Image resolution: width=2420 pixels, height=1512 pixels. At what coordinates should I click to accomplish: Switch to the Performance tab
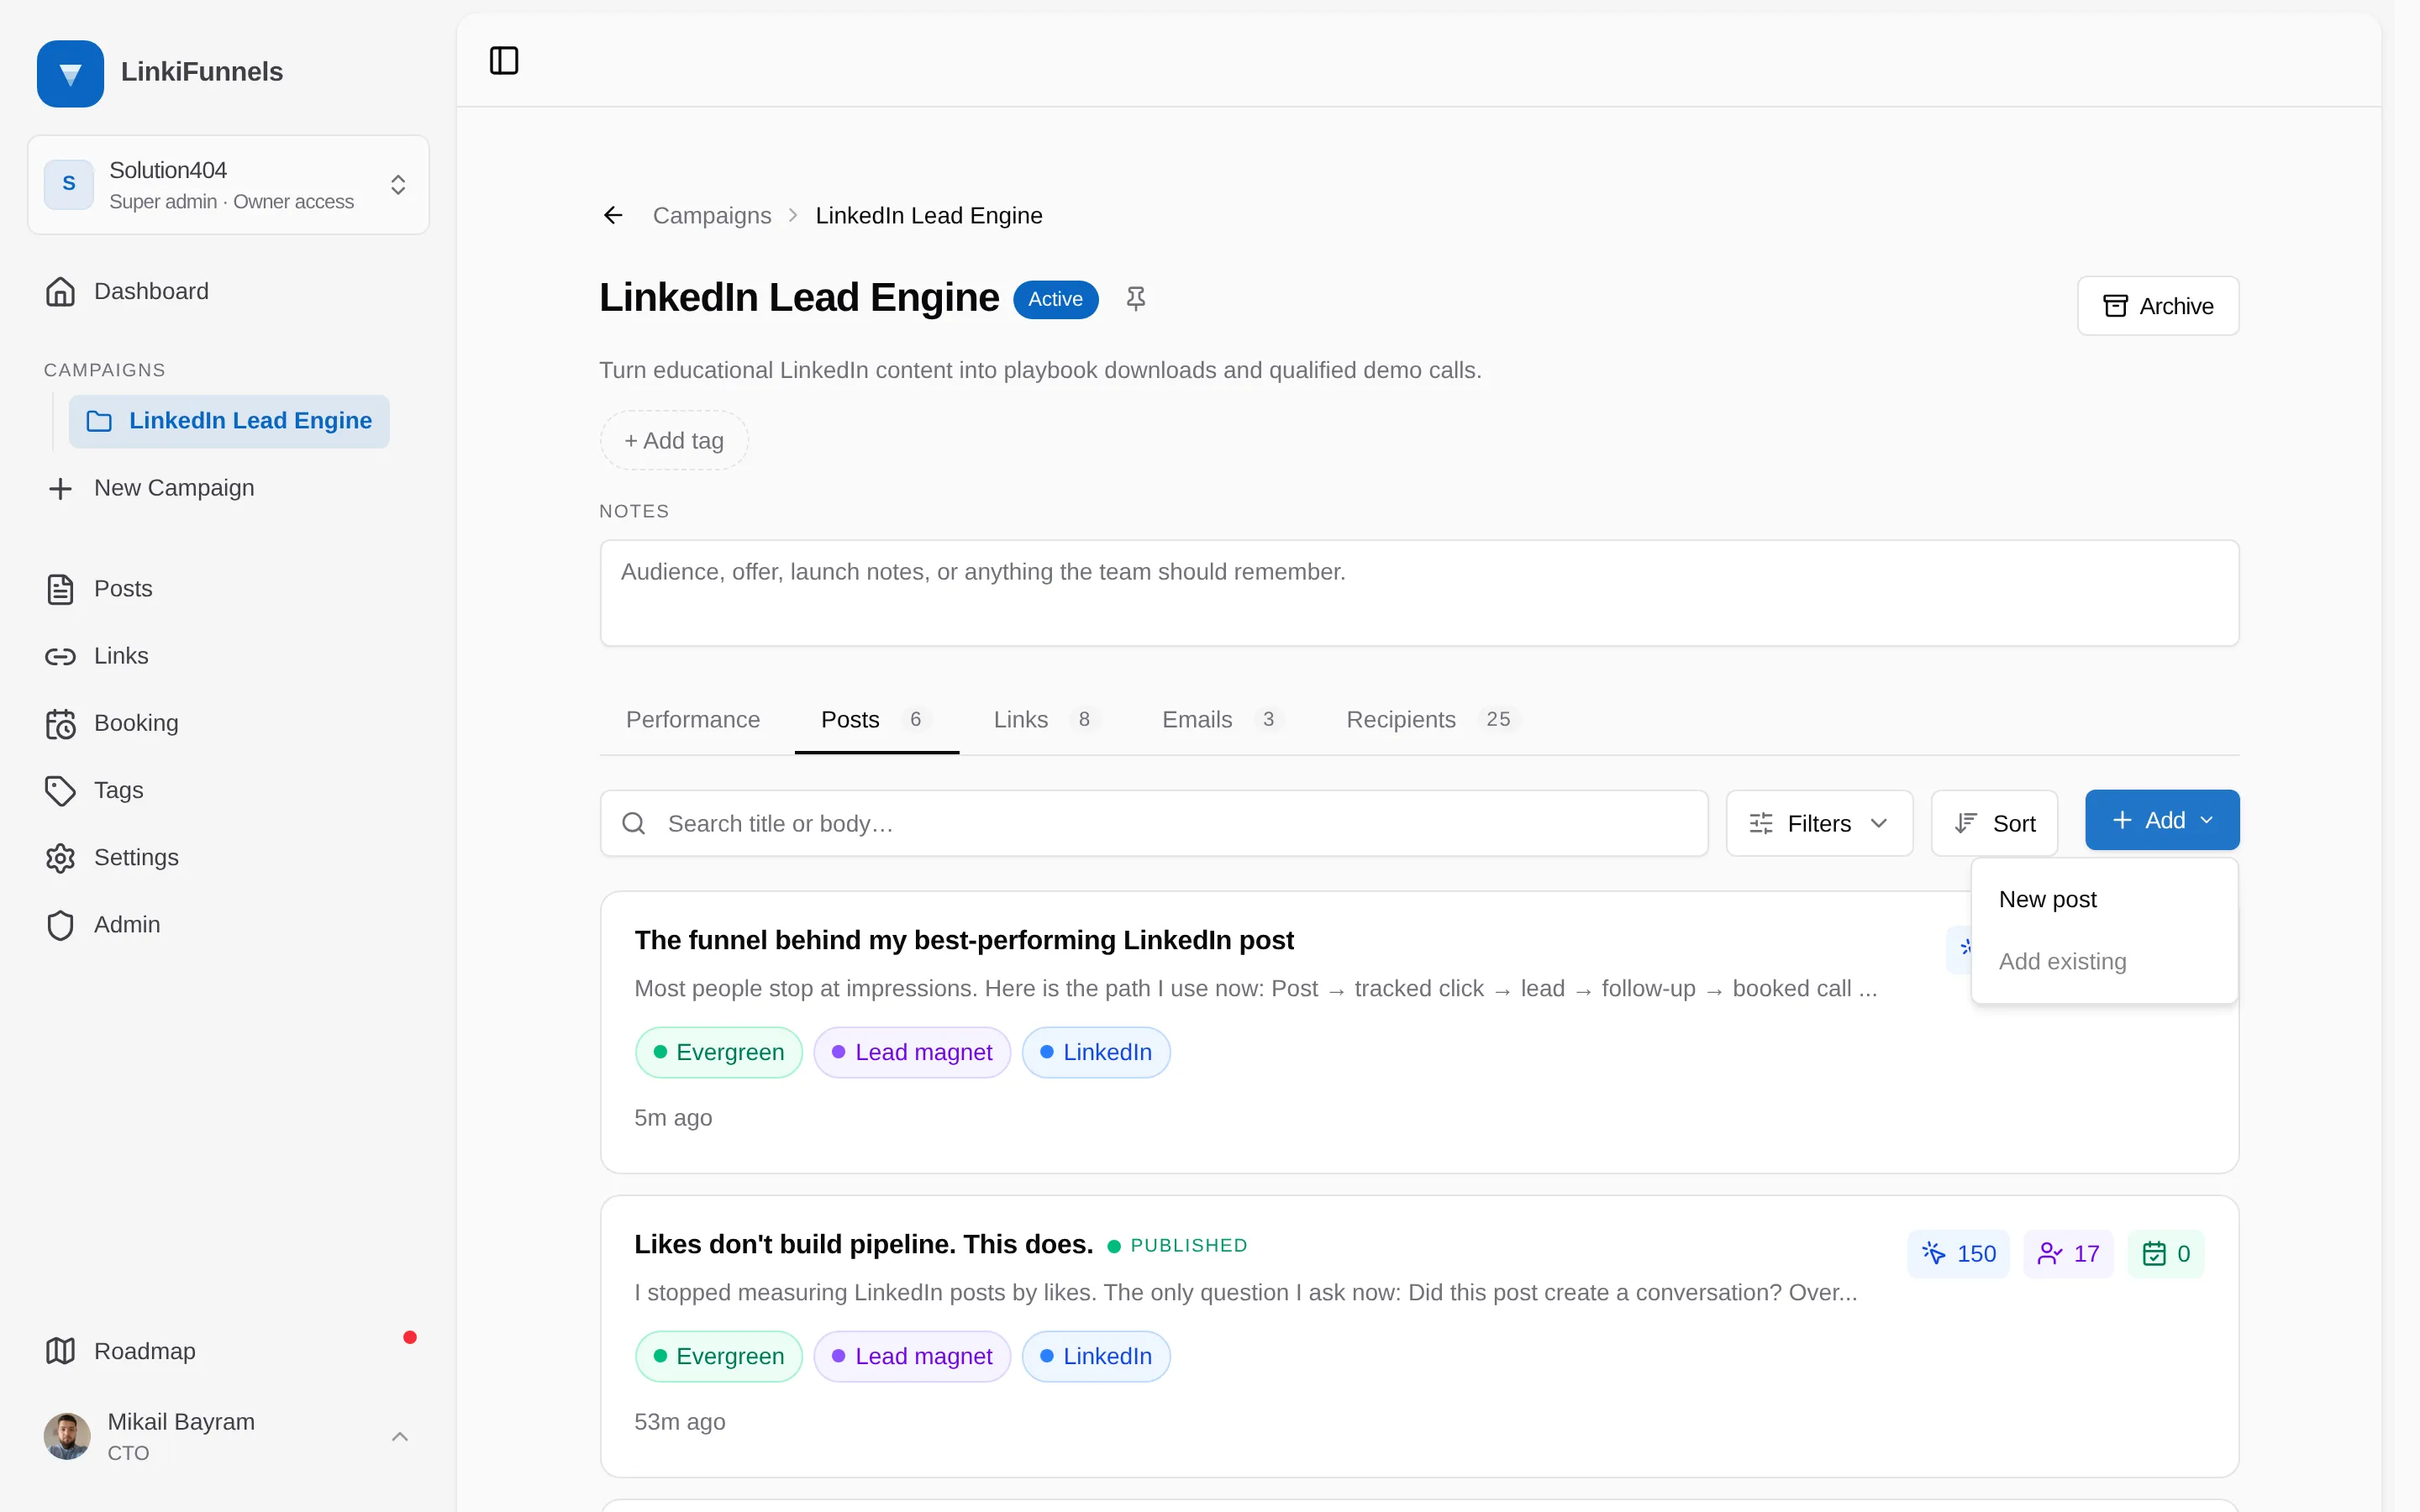click(693, 720)
